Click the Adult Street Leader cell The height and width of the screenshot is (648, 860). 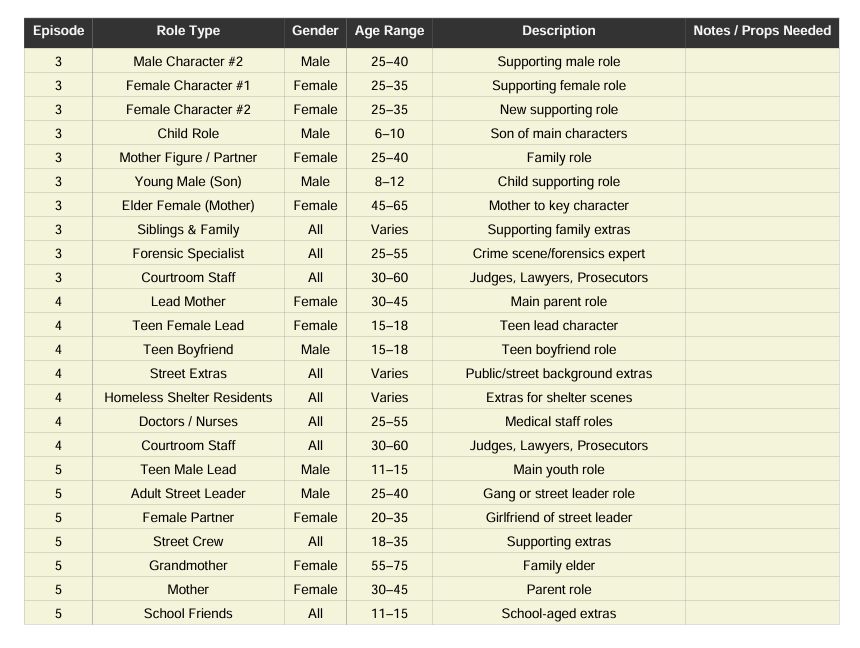tap(188, 494)
